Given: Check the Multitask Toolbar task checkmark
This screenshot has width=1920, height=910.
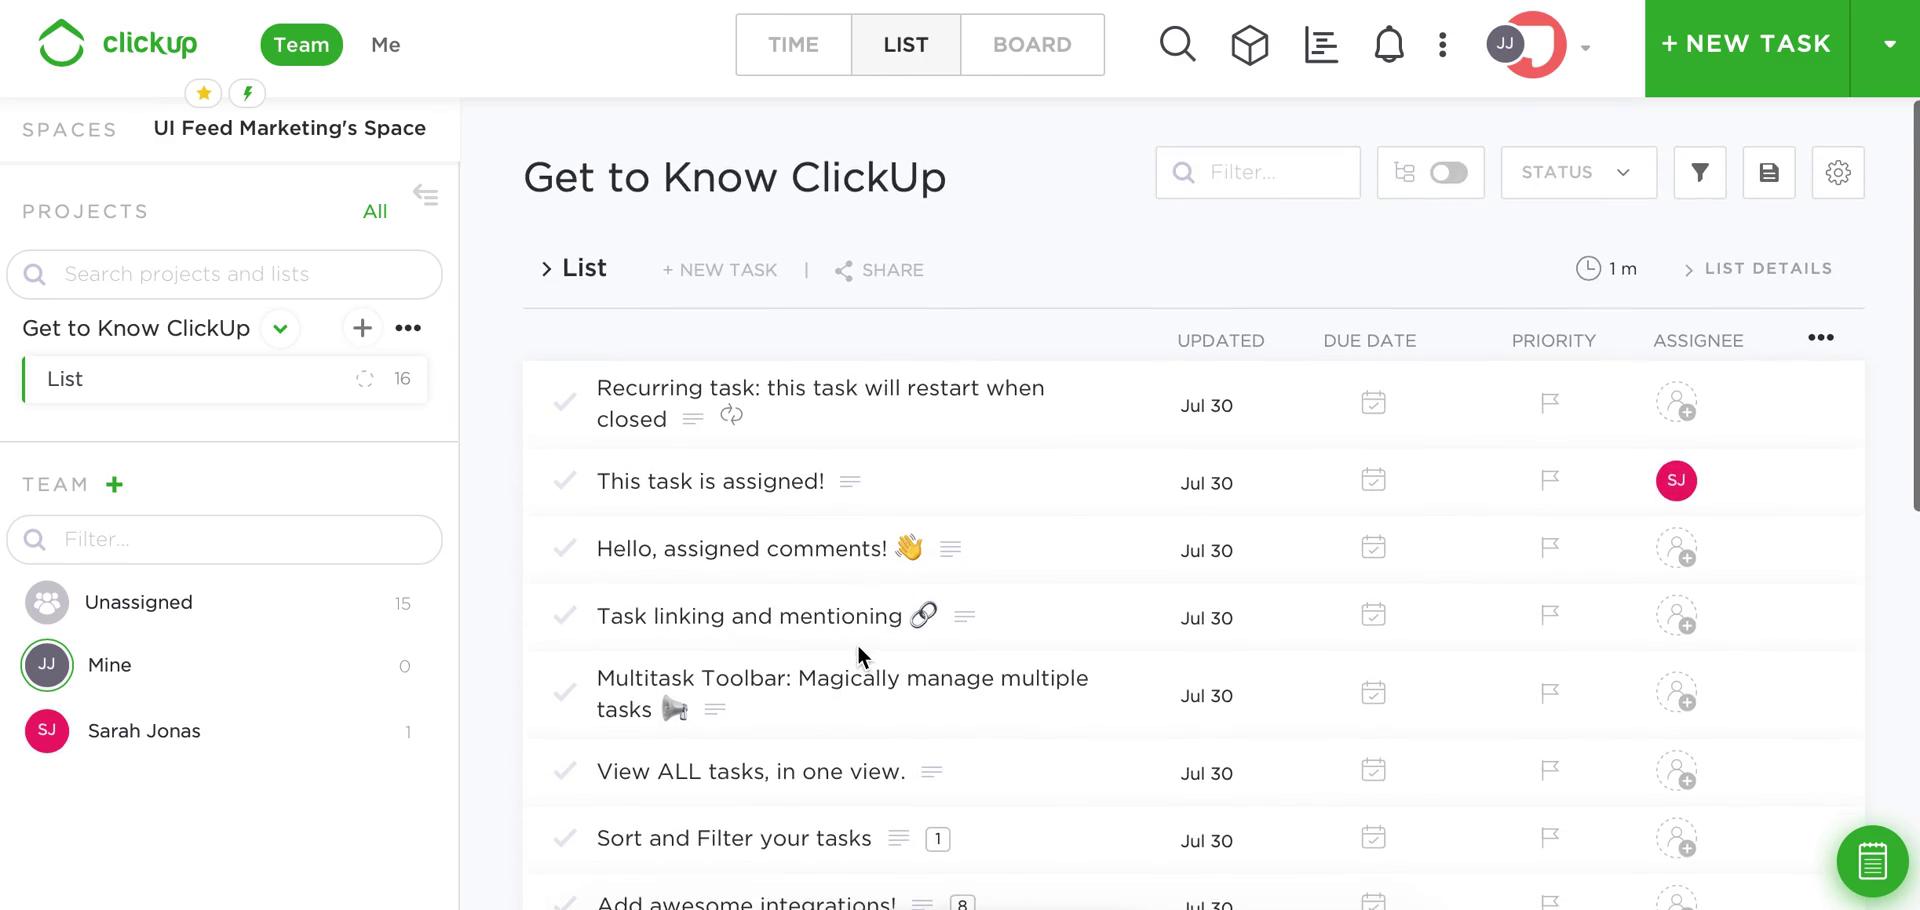Looking at the screenshot, I should pos(565,692).
